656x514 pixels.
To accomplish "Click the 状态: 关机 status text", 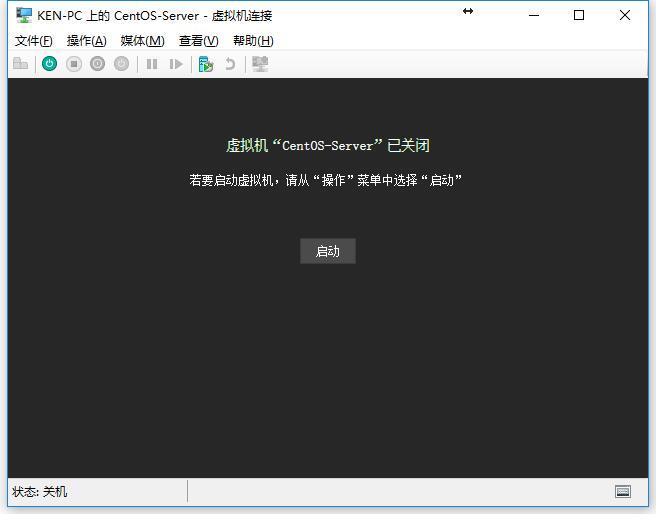I will 40,491.
